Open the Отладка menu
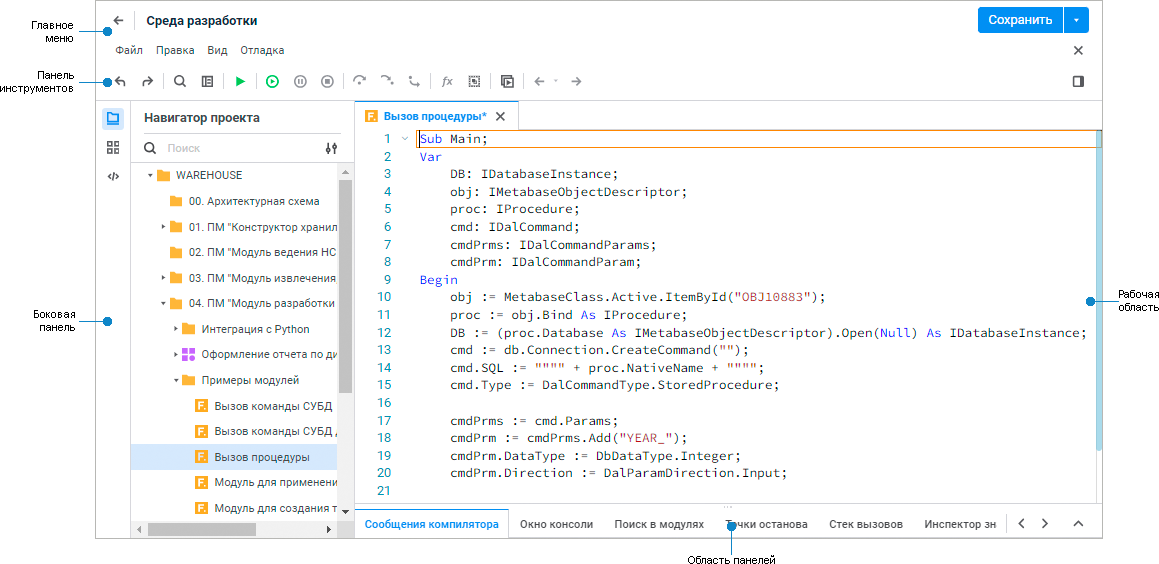The image size is (1159, 564). point(262,50)
